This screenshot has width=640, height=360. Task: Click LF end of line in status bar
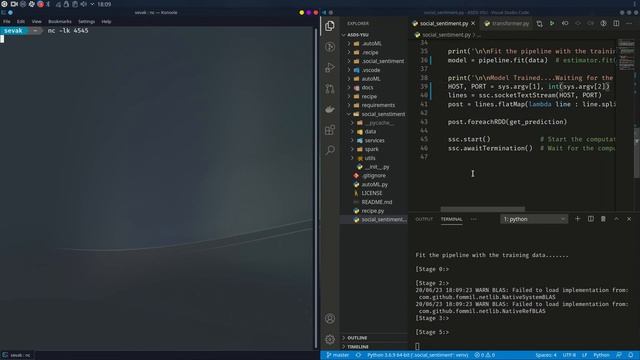click(x=584, y=355)
